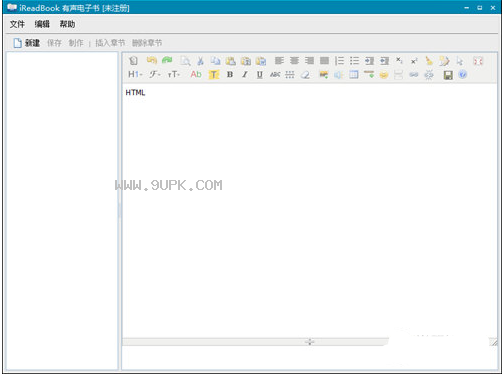
Task: Insert an image into the page
Action: pyautogui.click(x=323, y=74)
